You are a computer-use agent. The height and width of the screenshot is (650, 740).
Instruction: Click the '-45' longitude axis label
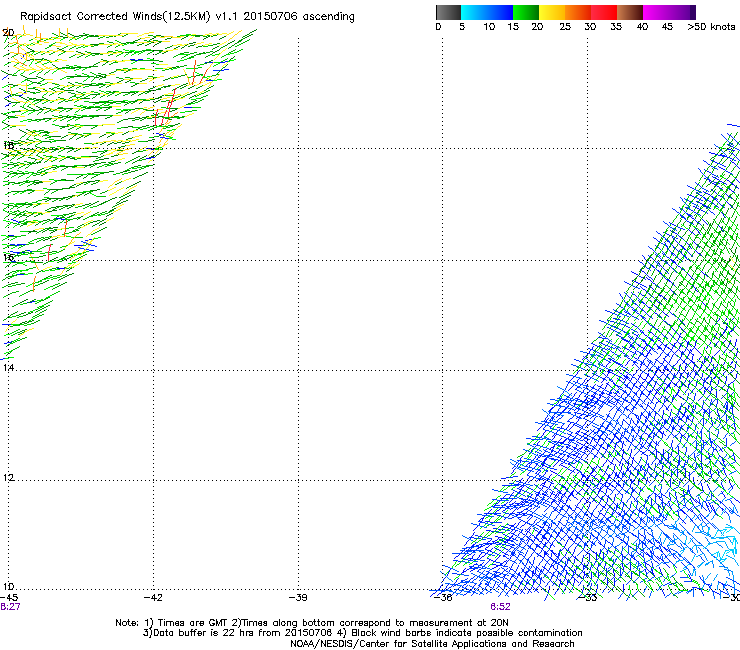pyautogui.click(x=9, y=597)
